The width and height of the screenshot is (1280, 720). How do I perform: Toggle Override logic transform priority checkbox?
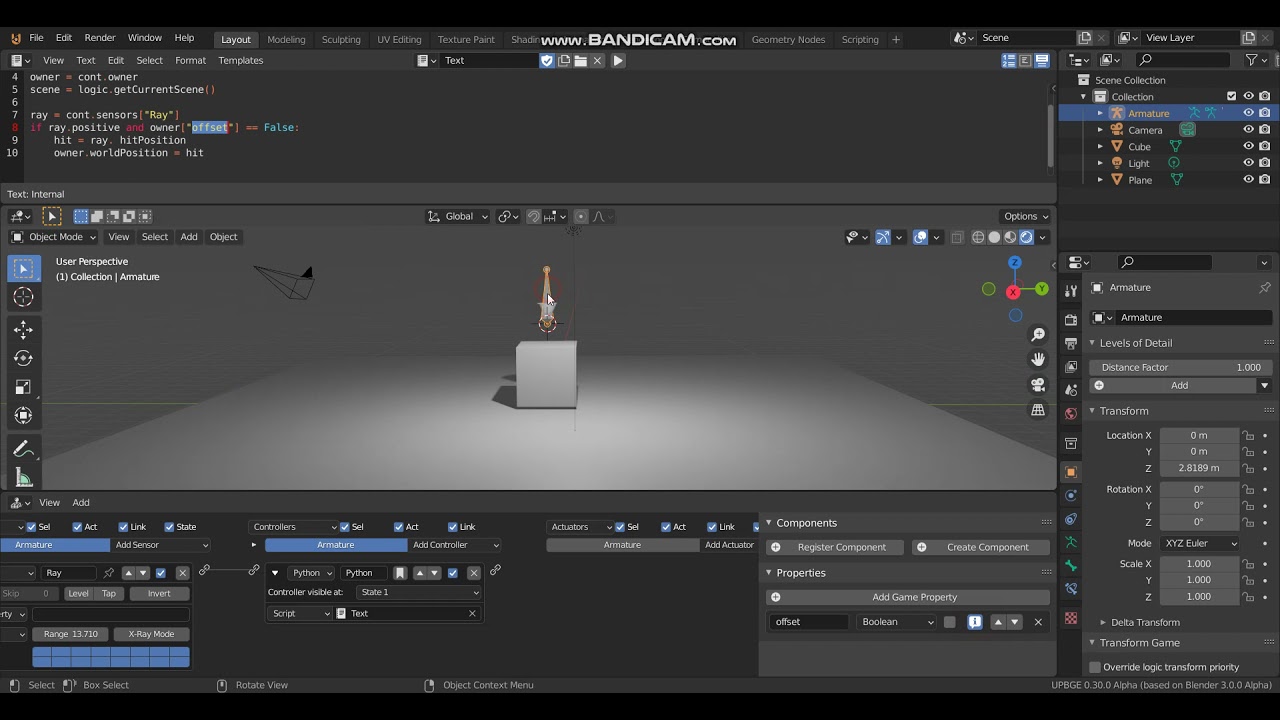click(1095, 667)
